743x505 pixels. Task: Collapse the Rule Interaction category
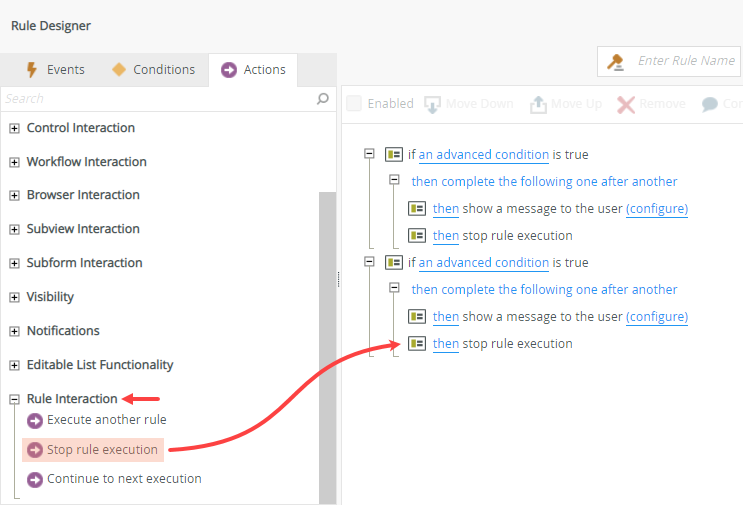tap(14, 400)
